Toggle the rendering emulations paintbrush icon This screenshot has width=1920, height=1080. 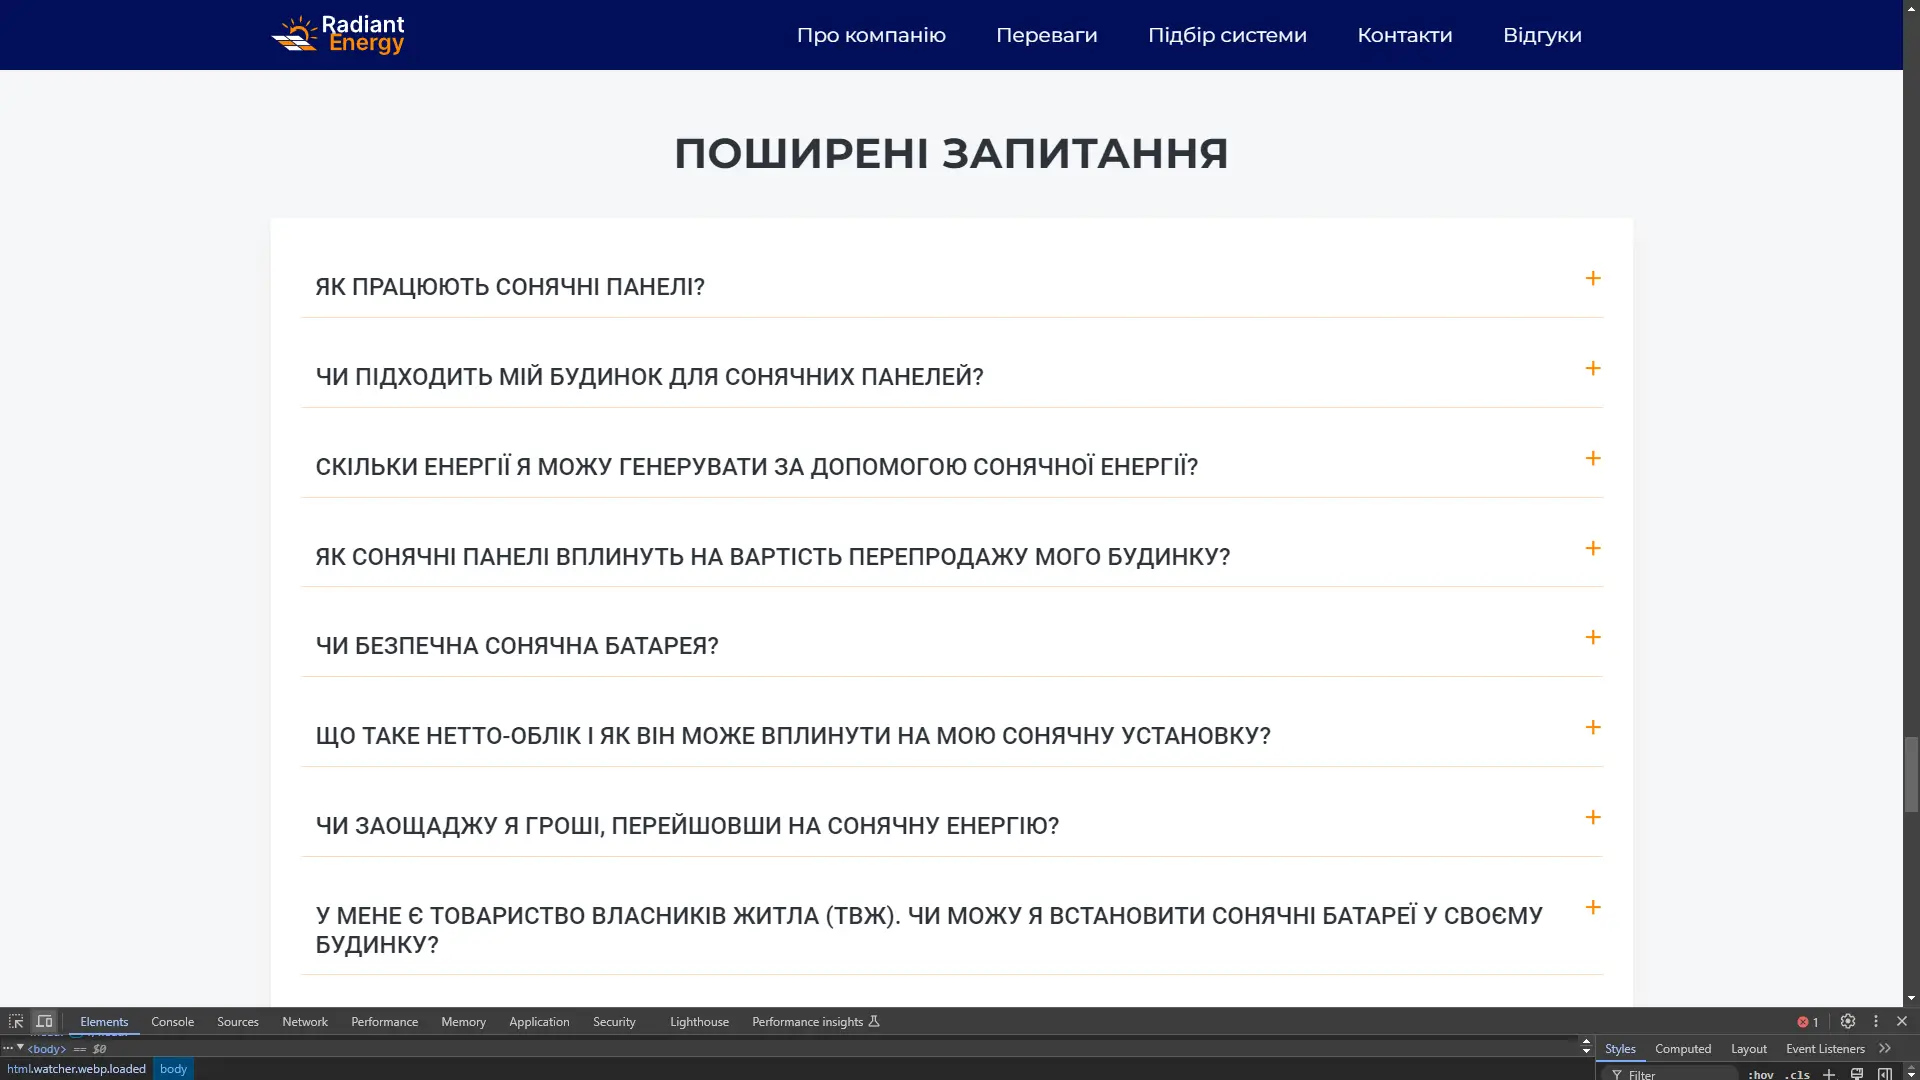click(1857, 1074)
